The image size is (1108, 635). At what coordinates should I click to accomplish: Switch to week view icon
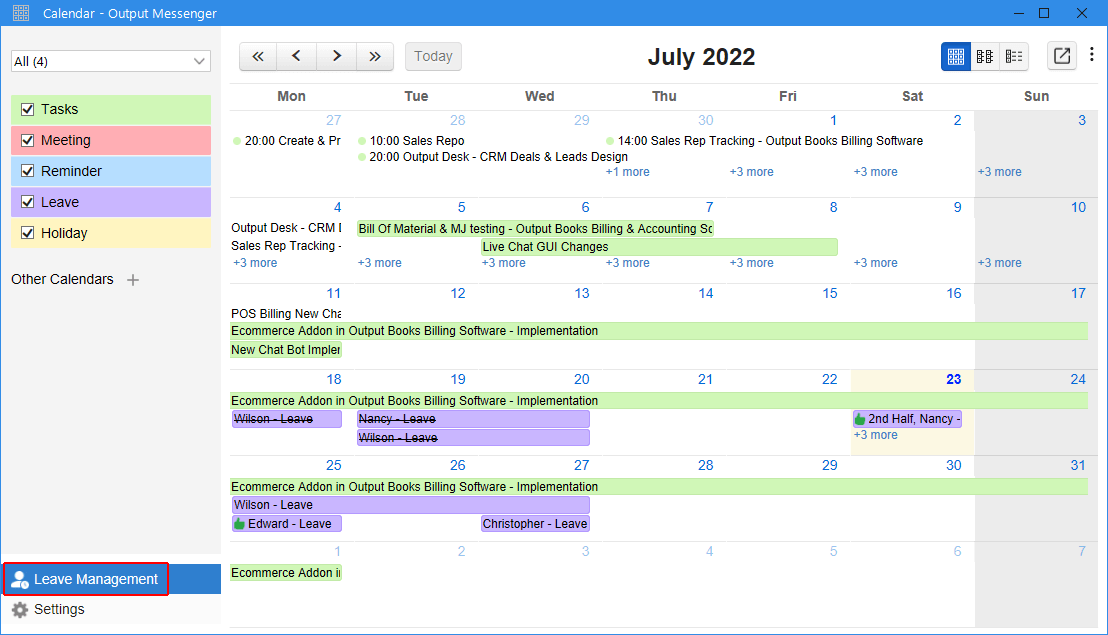[x=984, y=57]
